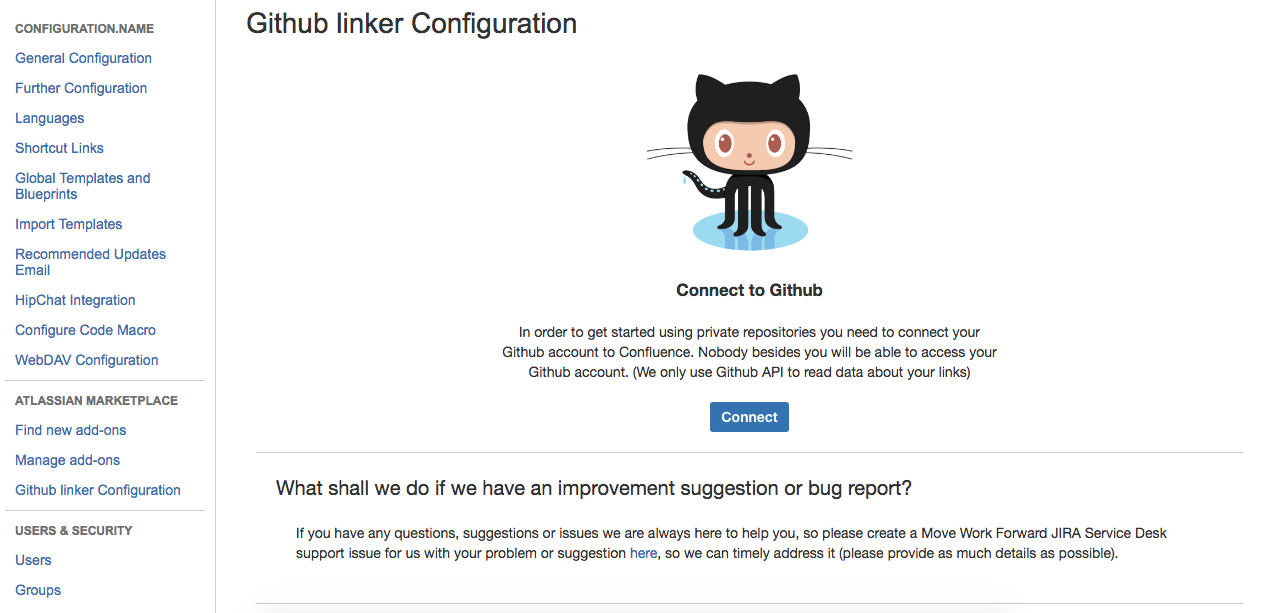Open the 'here' support link

[643, 553]
